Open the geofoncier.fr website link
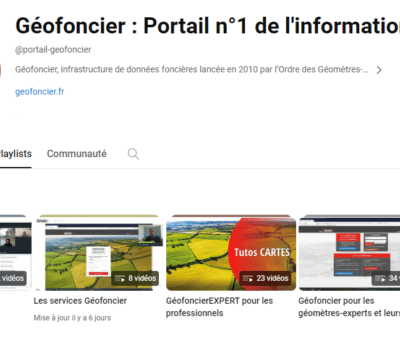The height and width of the screenshot is (360, 400). (x=40, y=92)
